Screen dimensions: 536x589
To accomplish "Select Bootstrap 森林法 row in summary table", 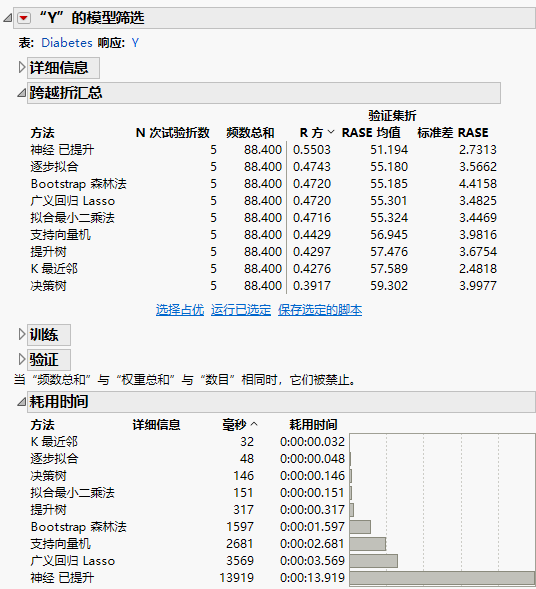I will 263,184.
